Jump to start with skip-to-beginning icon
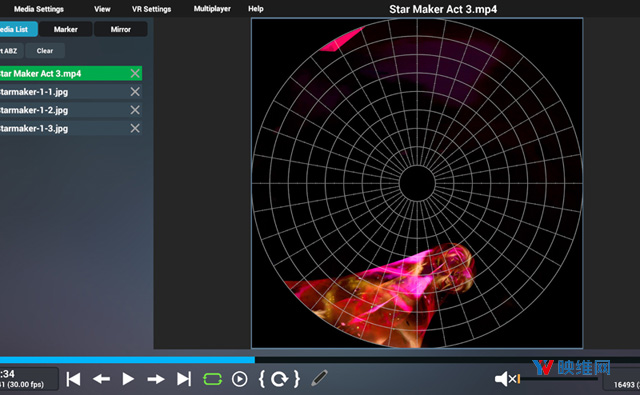 click(x=73, y=379)
